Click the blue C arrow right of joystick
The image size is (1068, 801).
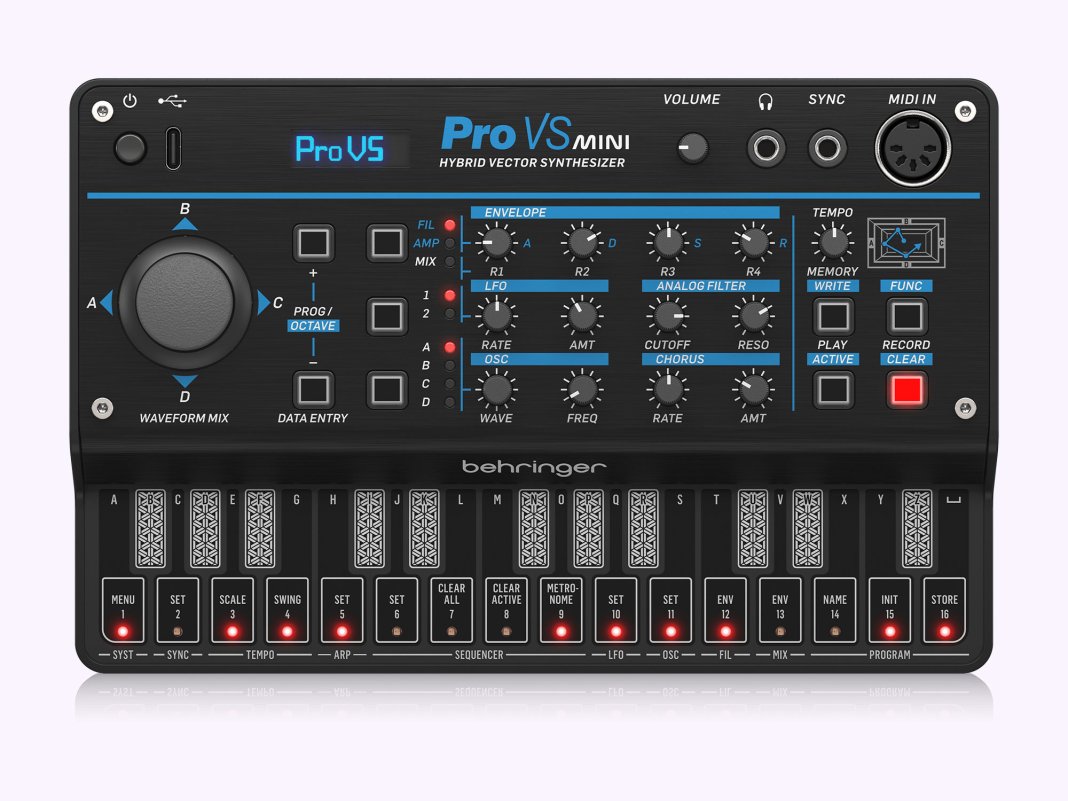(x=263, y=302)
